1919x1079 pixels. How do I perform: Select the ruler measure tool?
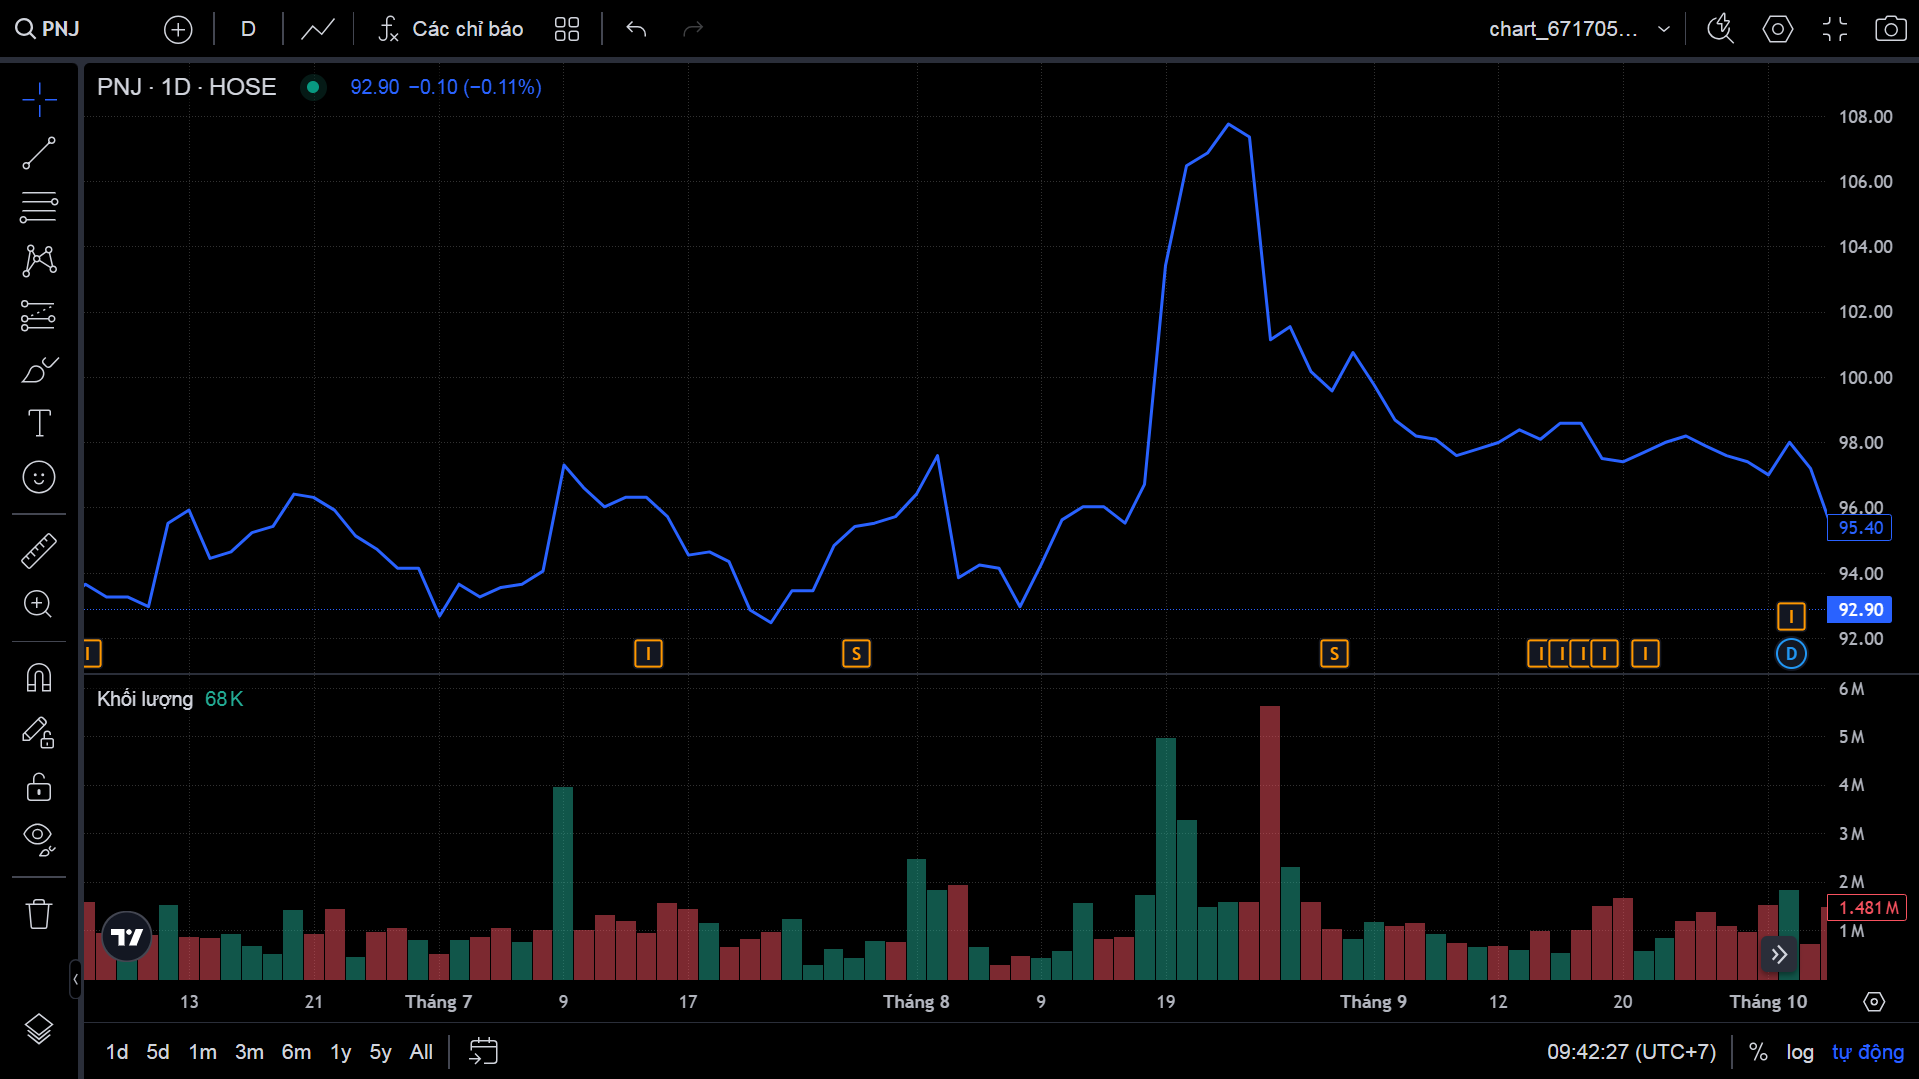pos(39,551)
